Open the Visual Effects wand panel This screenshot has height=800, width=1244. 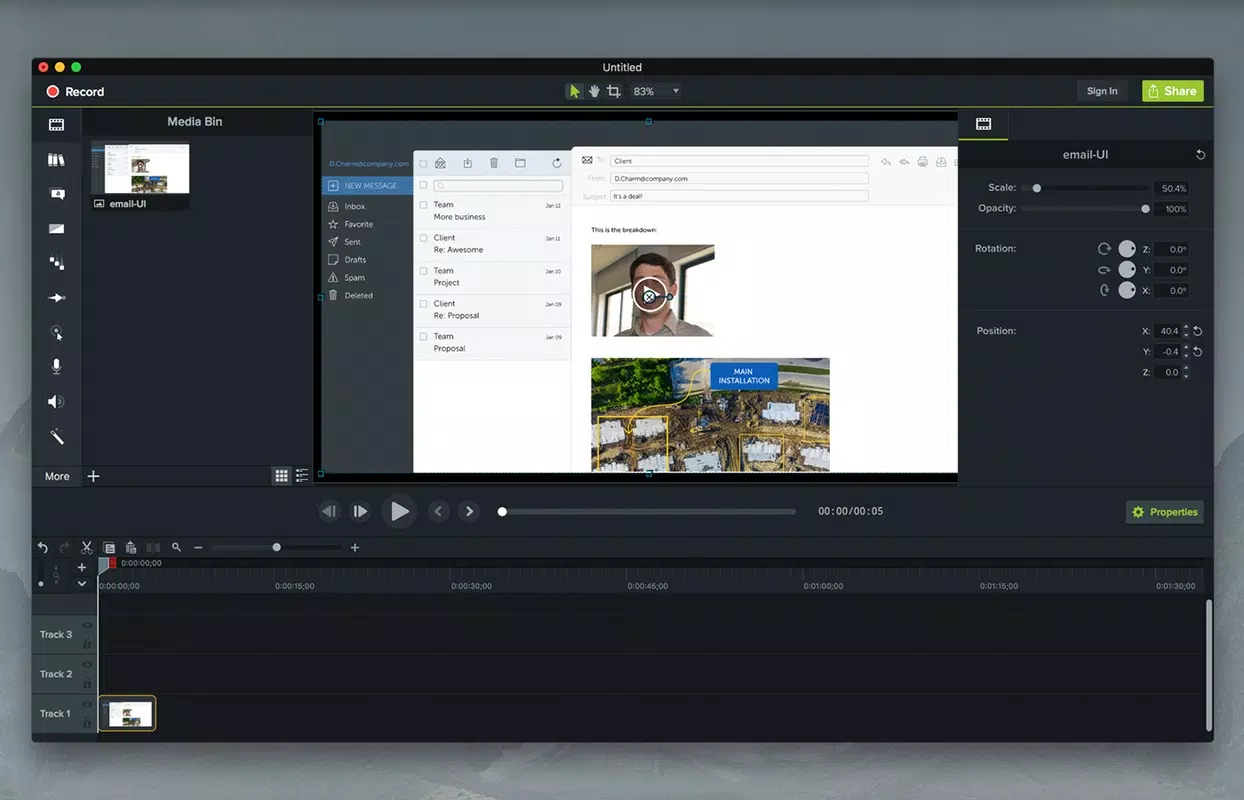[56, 436]
